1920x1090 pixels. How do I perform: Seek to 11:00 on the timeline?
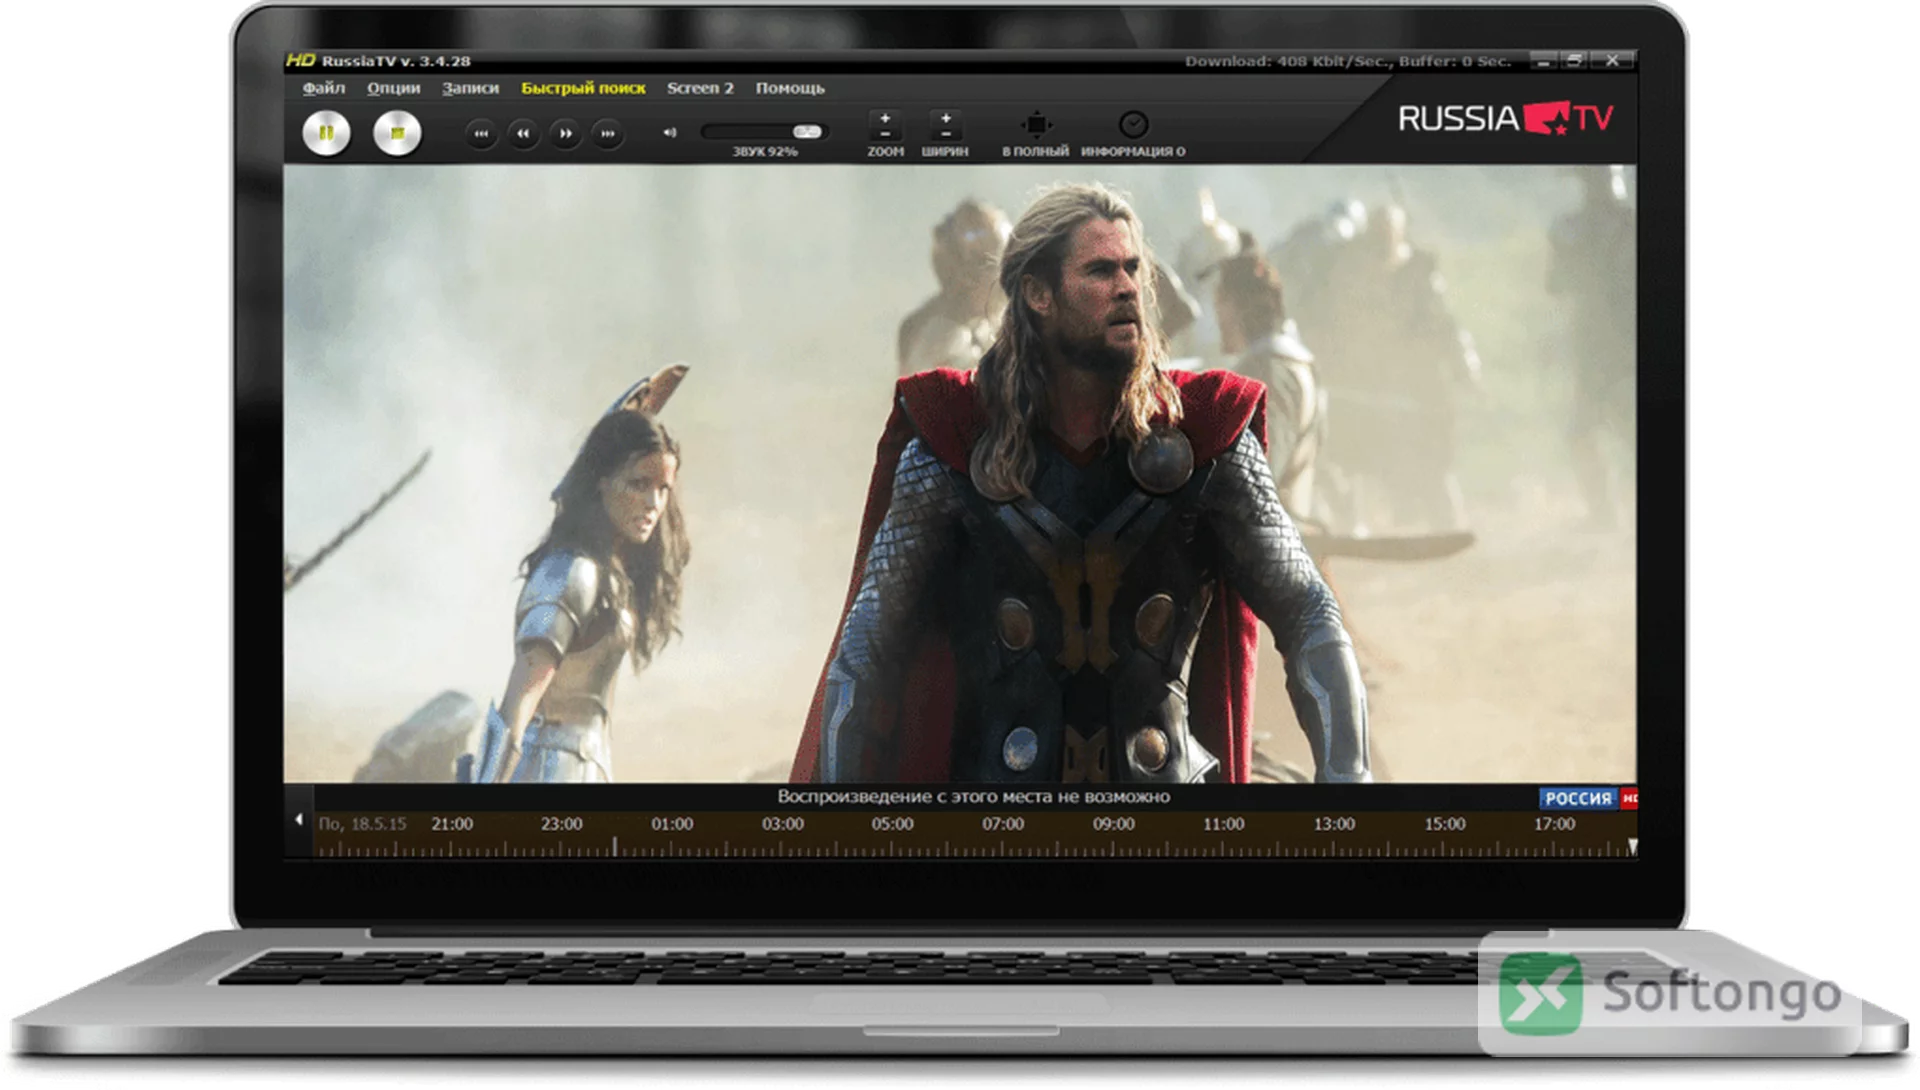coord(1224,824)
